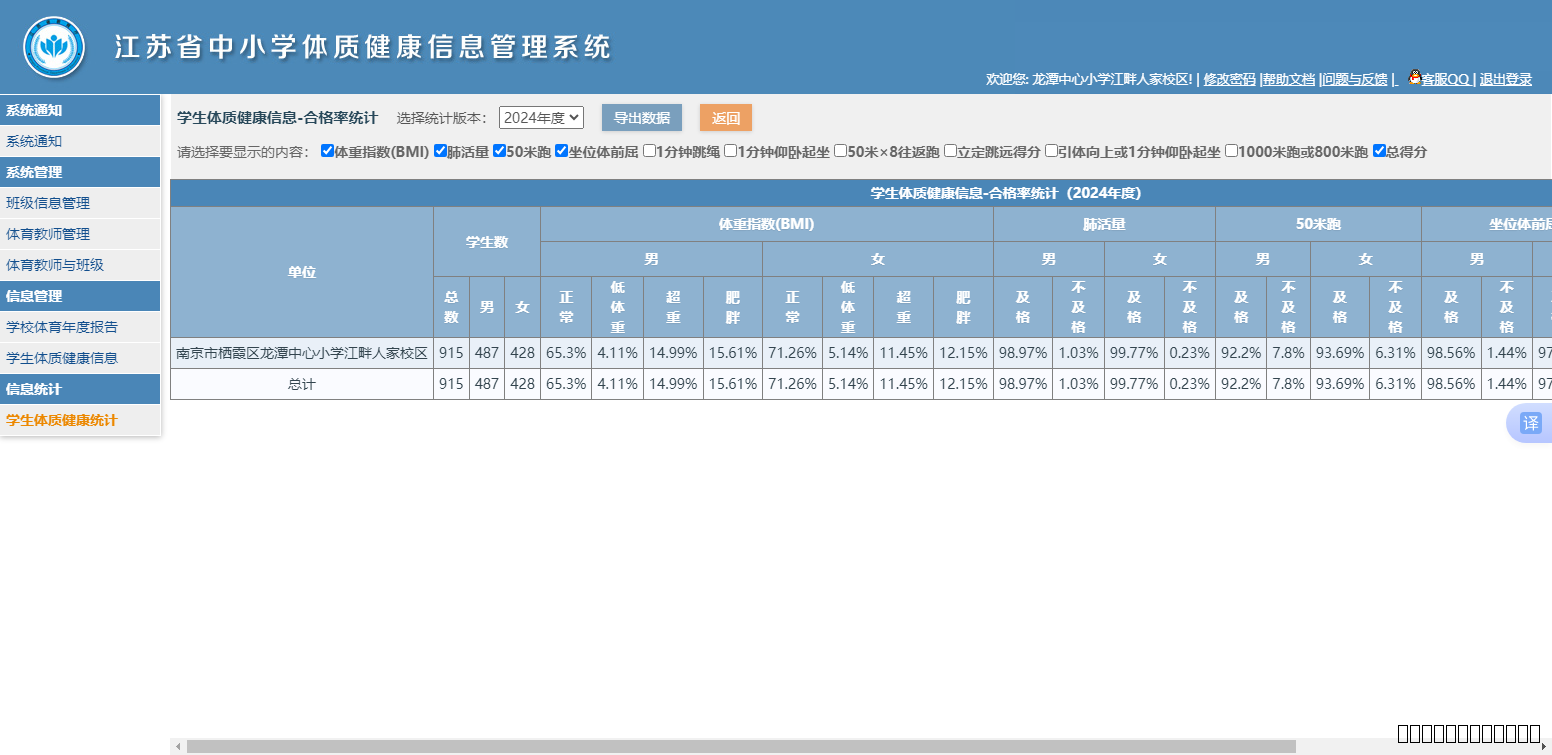Open the 问题与反馈 link
The width and height of the screenshot is (1552, 755).
(x=1355, y=79)
